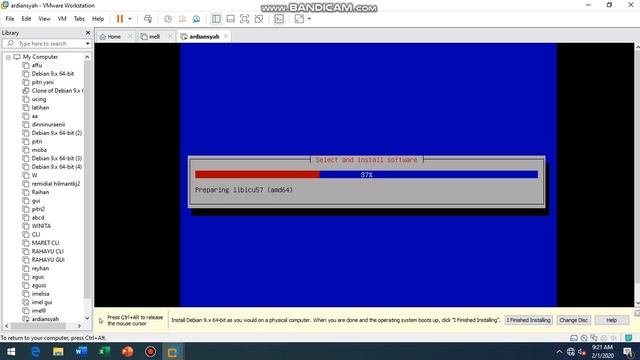The width and height of the screenshot is (640, 360).
Task: Open the Windows Start menu
Action: (11, 351)
